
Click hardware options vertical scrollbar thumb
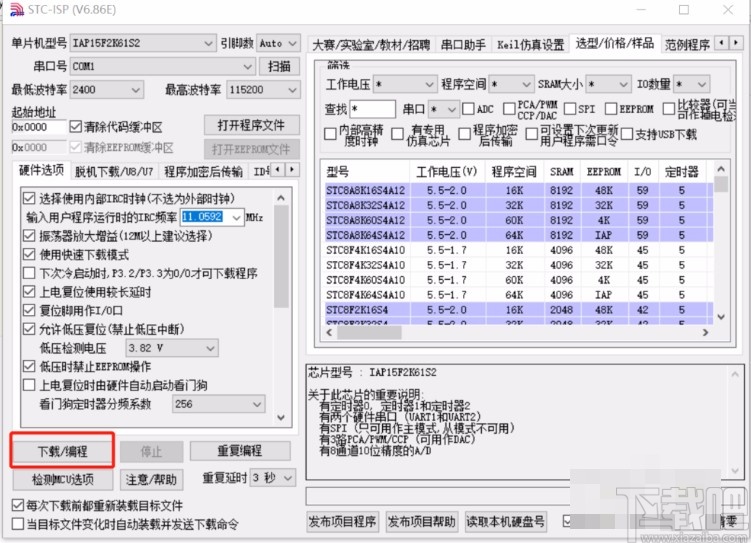(281, 257)
